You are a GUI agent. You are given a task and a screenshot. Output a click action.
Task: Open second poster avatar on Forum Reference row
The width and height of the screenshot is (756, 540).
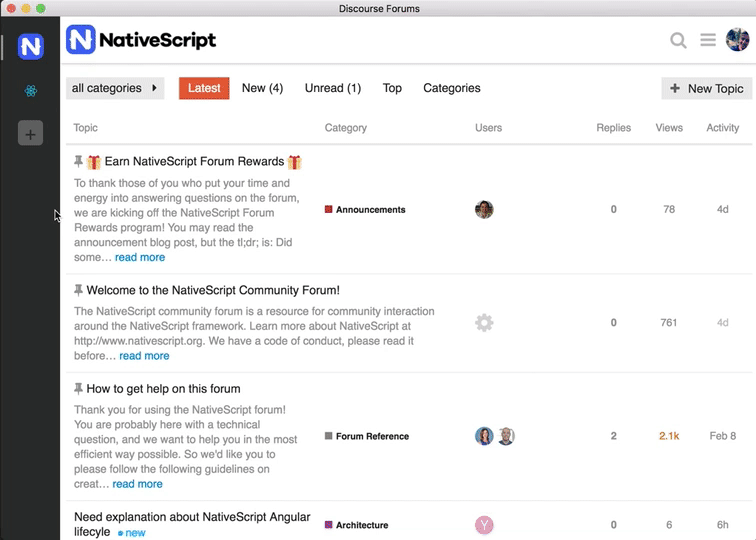click(506, 436)
